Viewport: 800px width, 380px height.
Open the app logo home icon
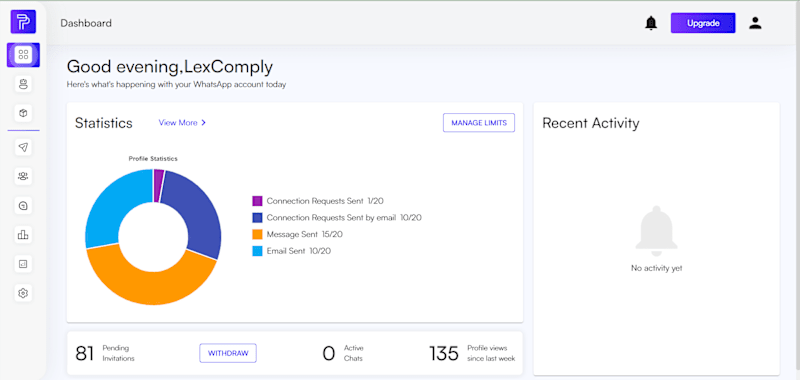23,22
